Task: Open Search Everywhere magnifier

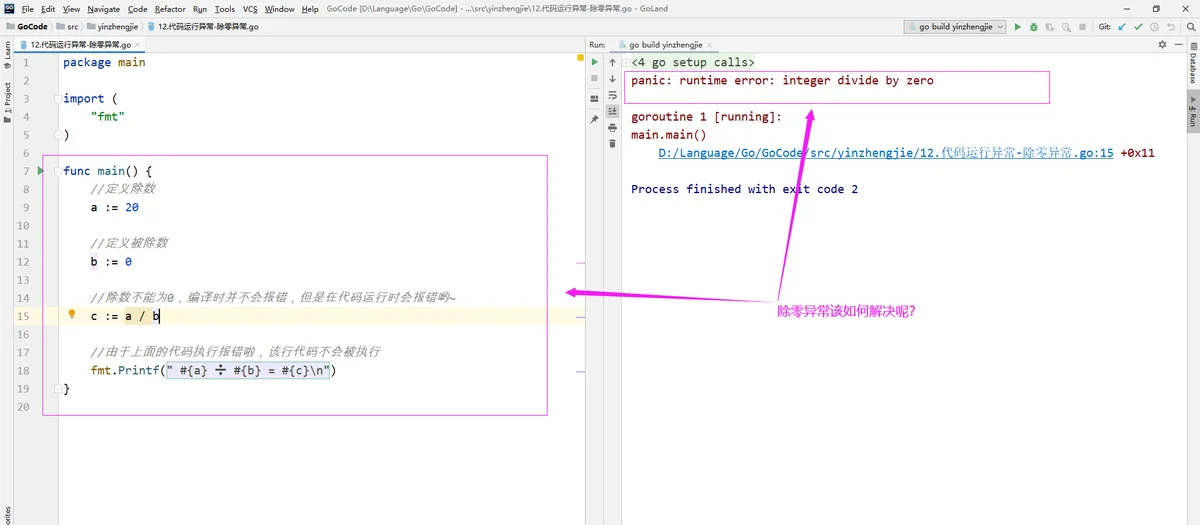Action: 1191,27
